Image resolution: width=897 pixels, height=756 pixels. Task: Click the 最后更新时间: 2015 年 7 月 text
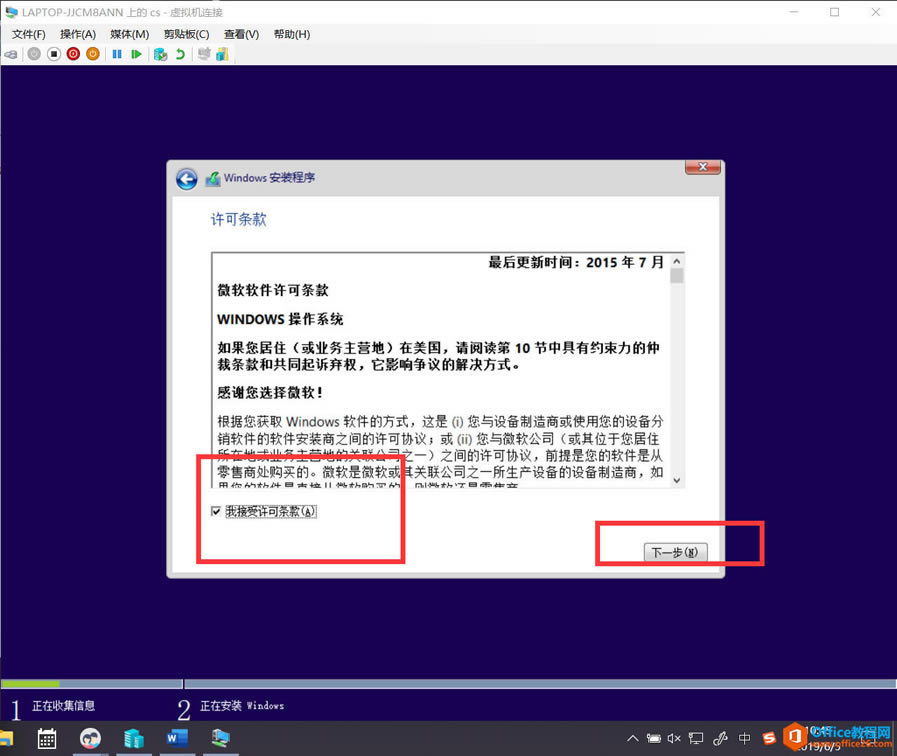click(x=576, y=262)
